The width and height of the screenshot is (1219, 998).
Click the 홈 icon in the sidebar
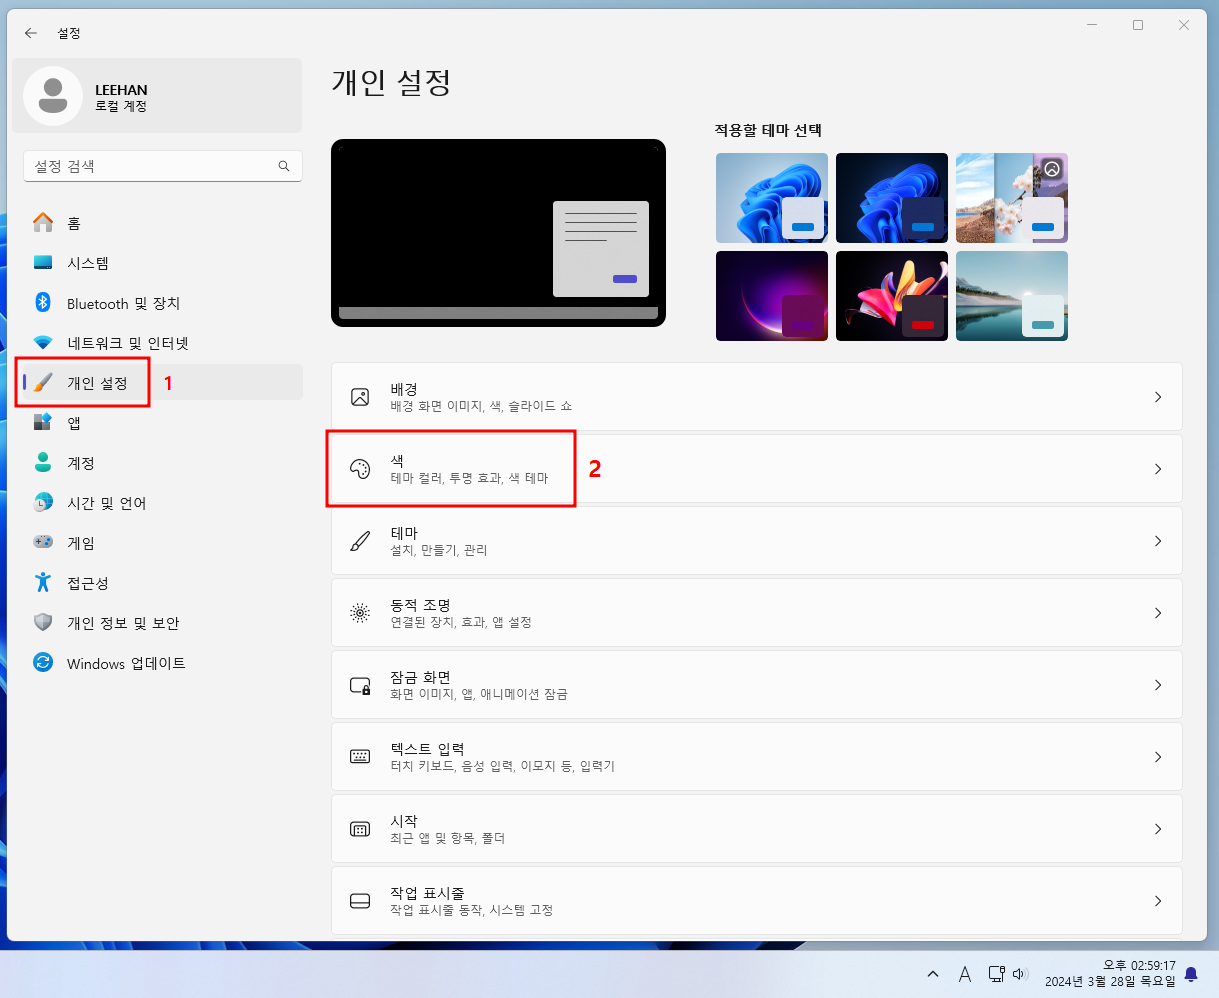click(44, 223)
